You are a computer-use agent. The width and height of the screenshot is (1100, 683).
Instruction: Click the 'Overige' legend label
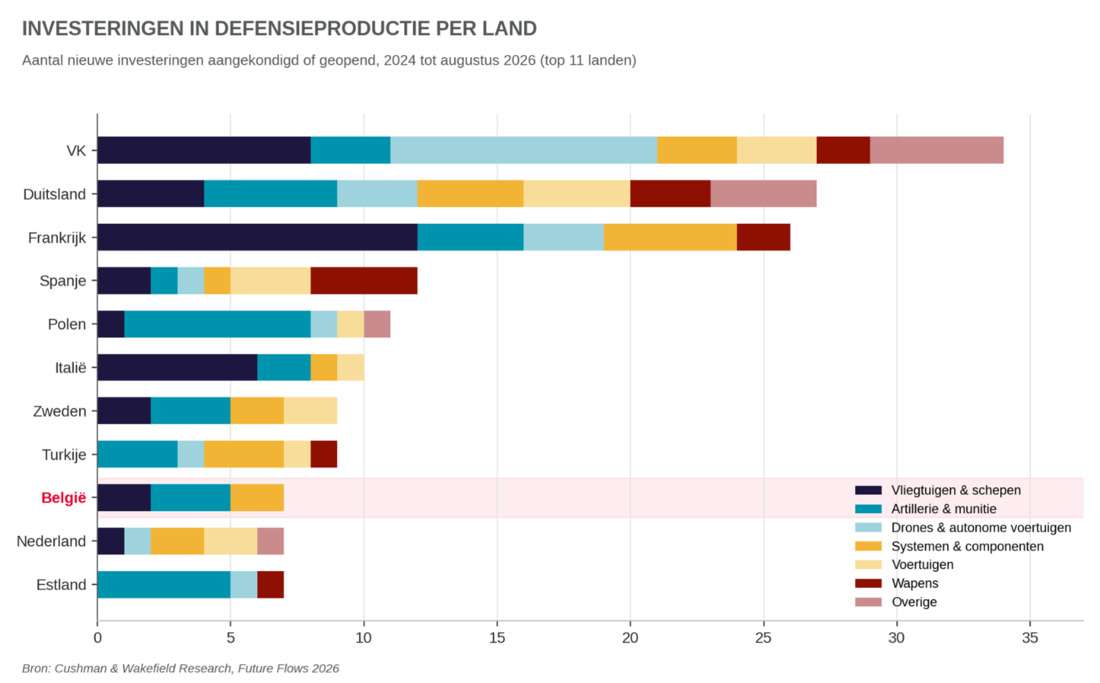point(913,602)
